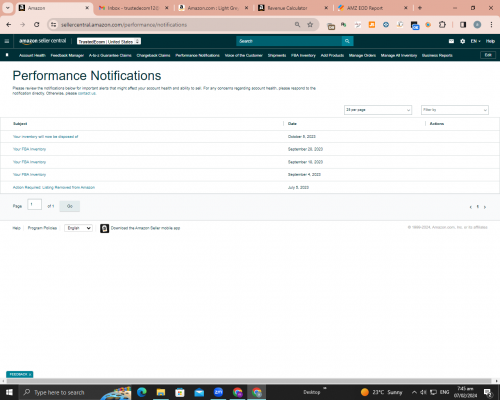Reload the page with the refresh icon
Screen dimensions: 500x400
[37, 25]
